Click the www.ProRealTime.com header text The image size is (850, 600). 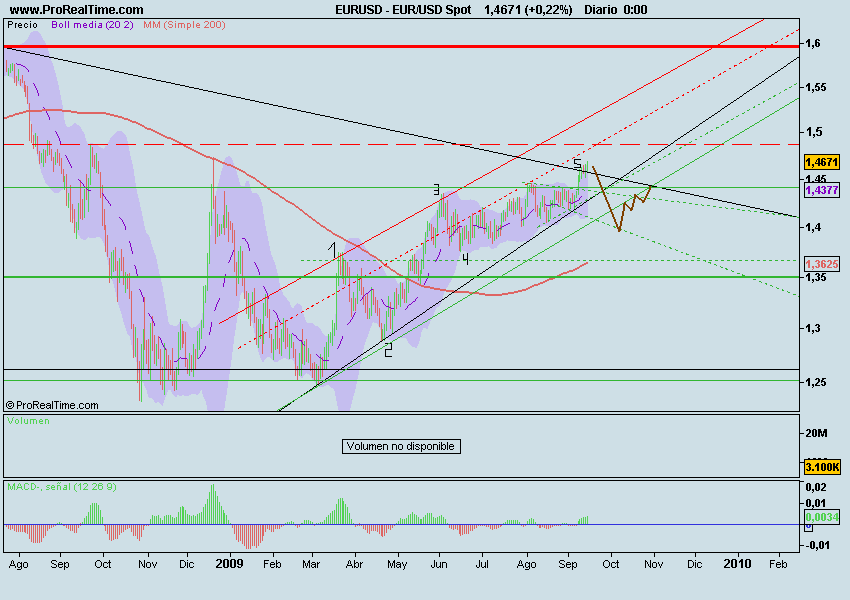tap(76, 10)
